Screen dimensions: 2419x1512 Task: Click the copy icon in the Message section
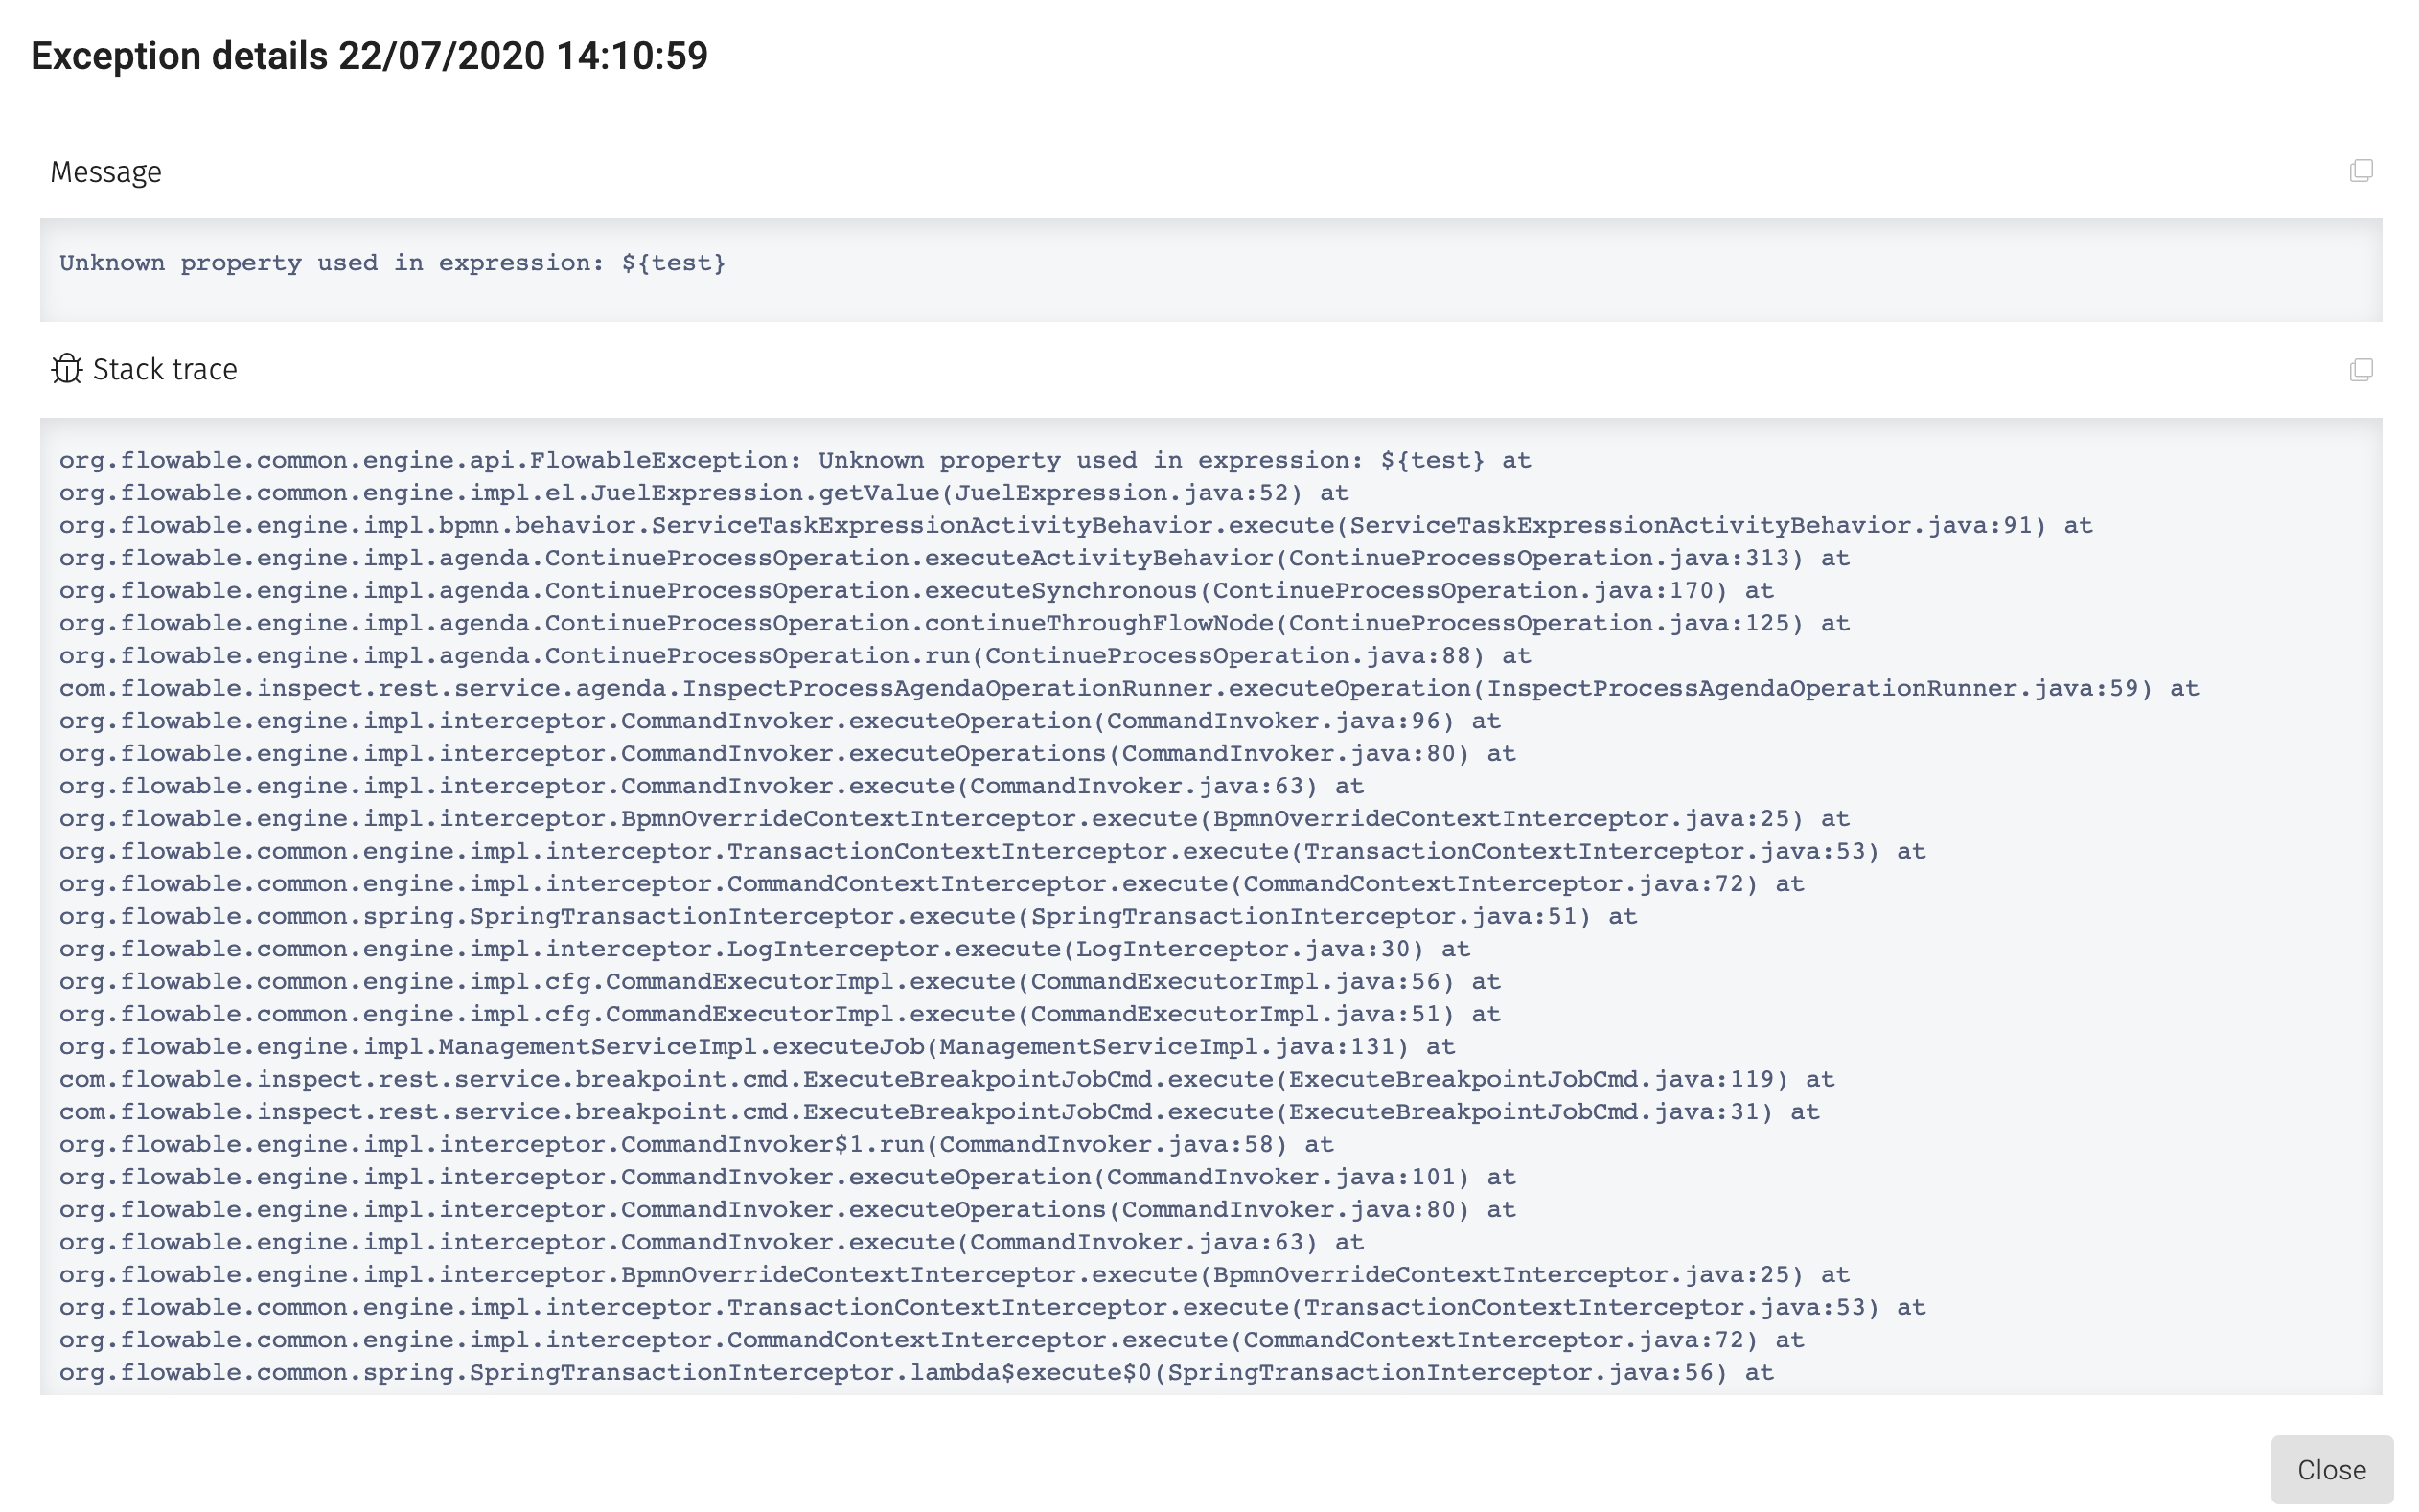click(x=2362, y=172)
